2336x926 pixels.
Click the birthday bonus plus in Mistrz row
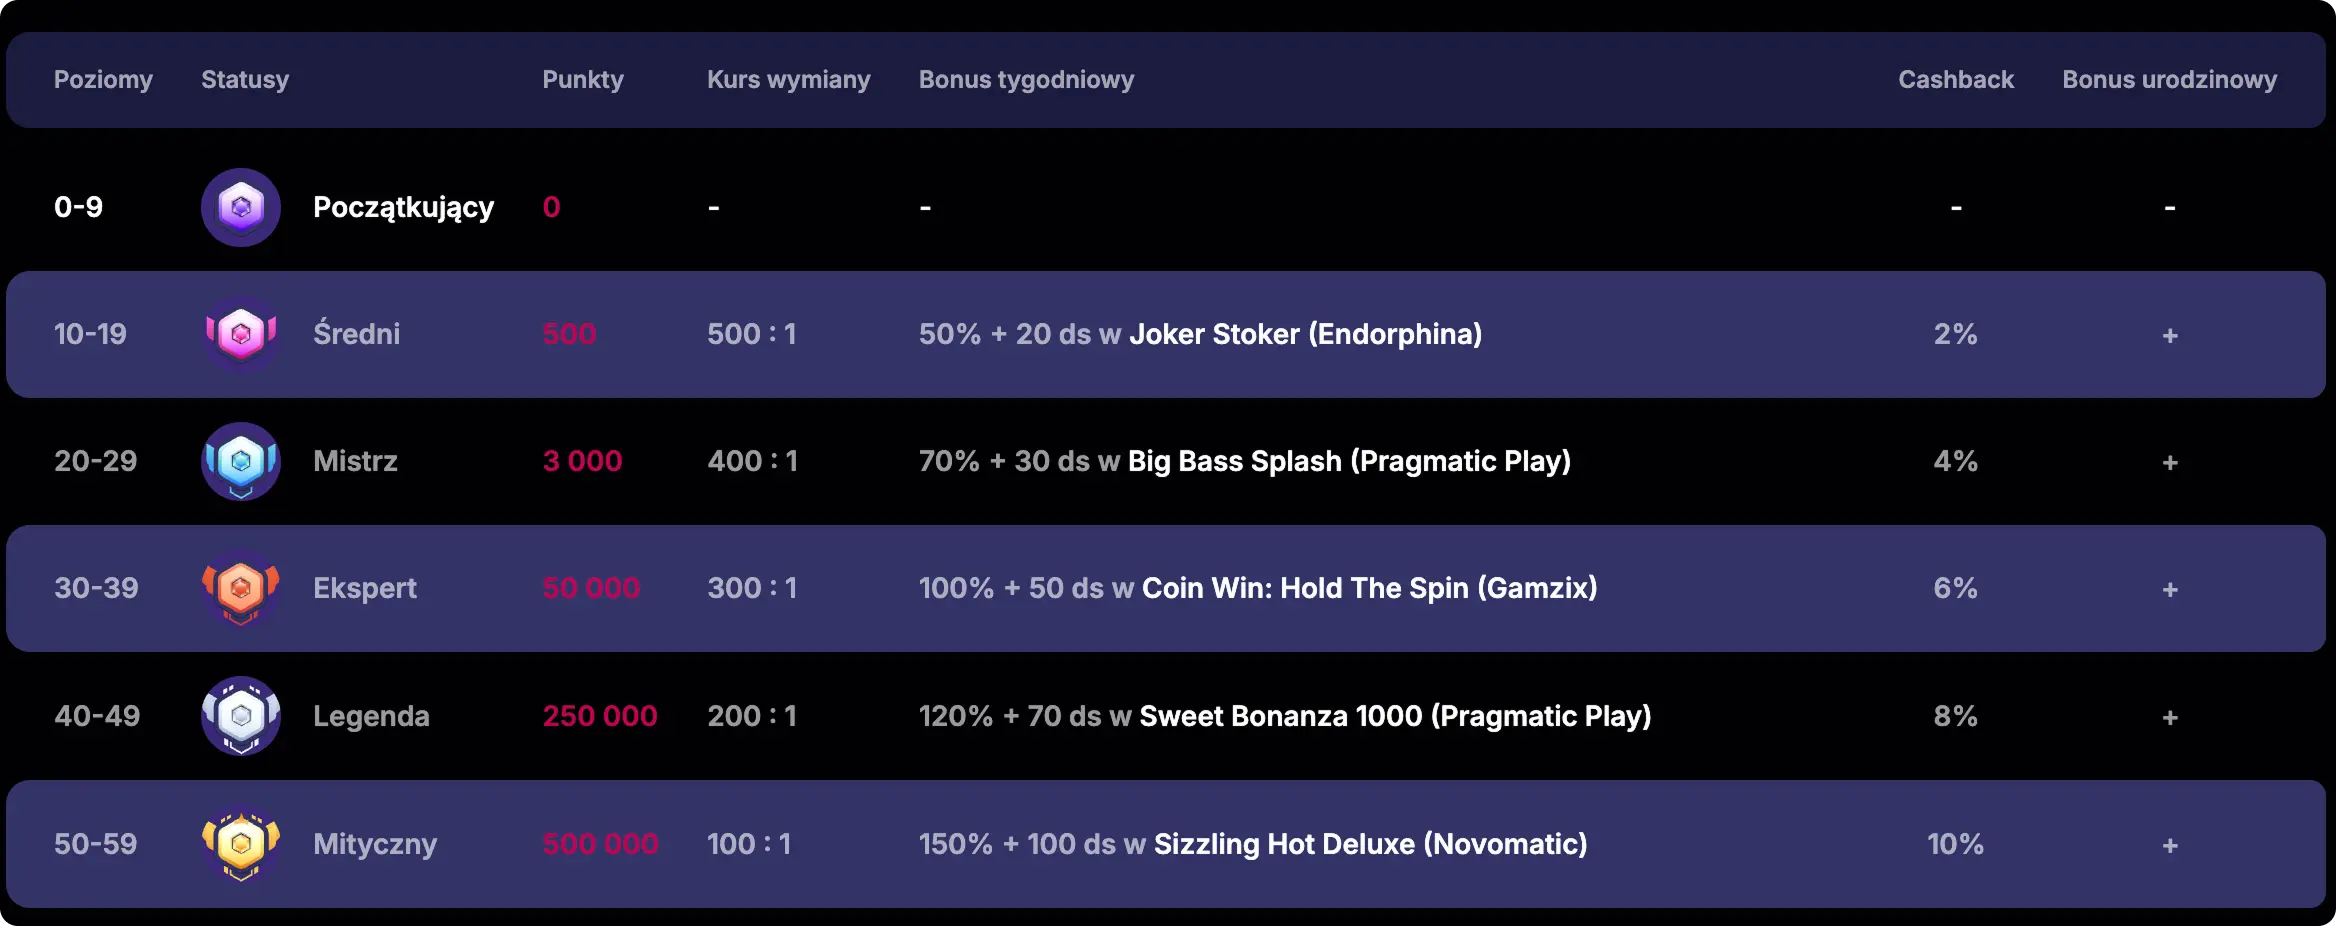[x=2169, y=462]
